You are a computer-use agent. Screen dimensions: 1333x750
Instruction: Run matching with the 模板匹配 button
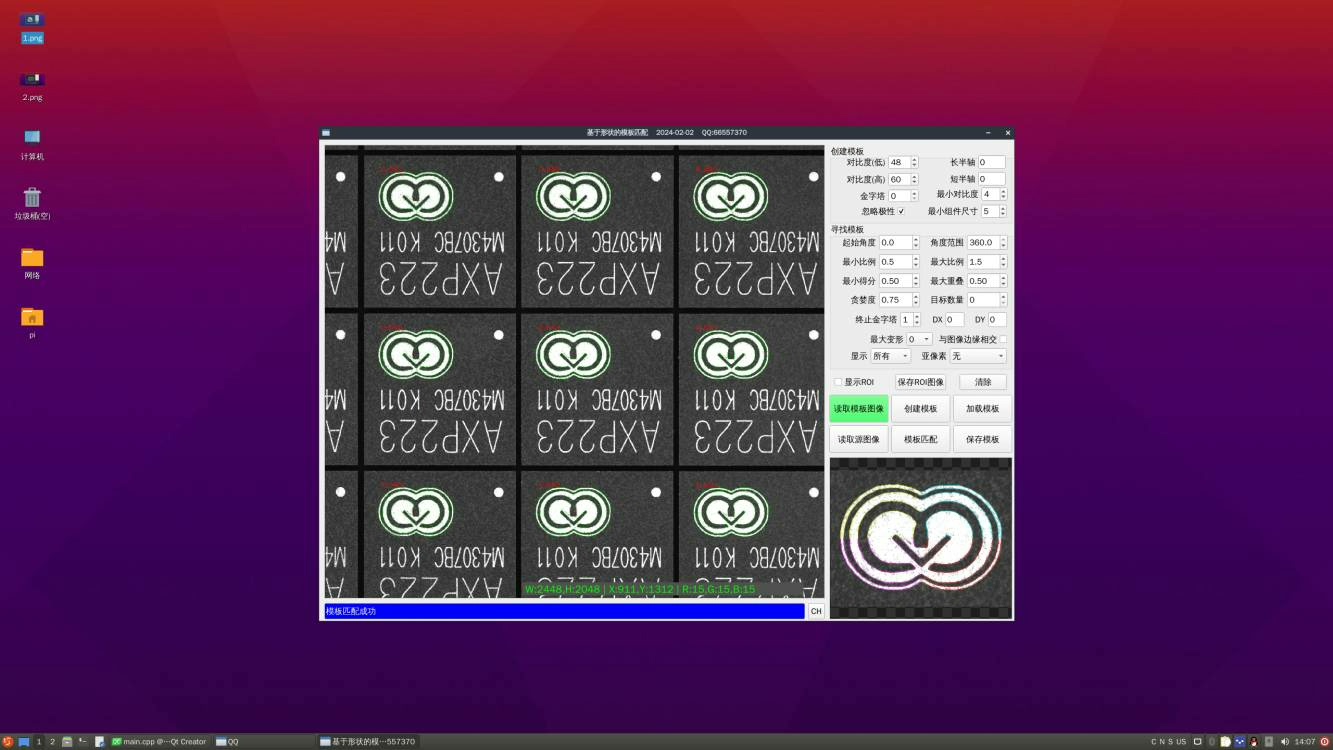[x=921, y=439]
